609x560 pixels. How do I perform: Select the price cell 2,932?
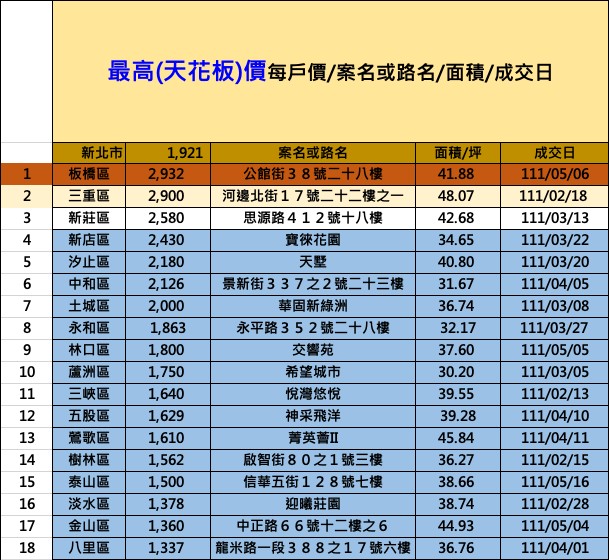point(168,174)
